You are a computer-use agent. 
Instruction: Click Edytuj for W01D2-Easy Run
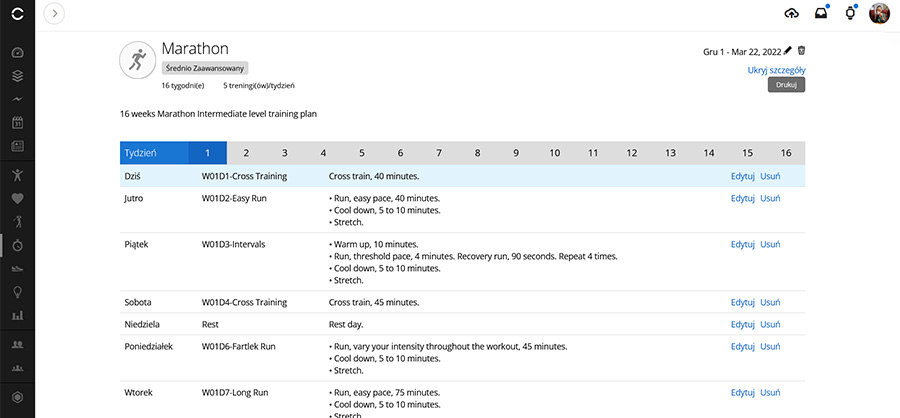click(x=742, y=198)
